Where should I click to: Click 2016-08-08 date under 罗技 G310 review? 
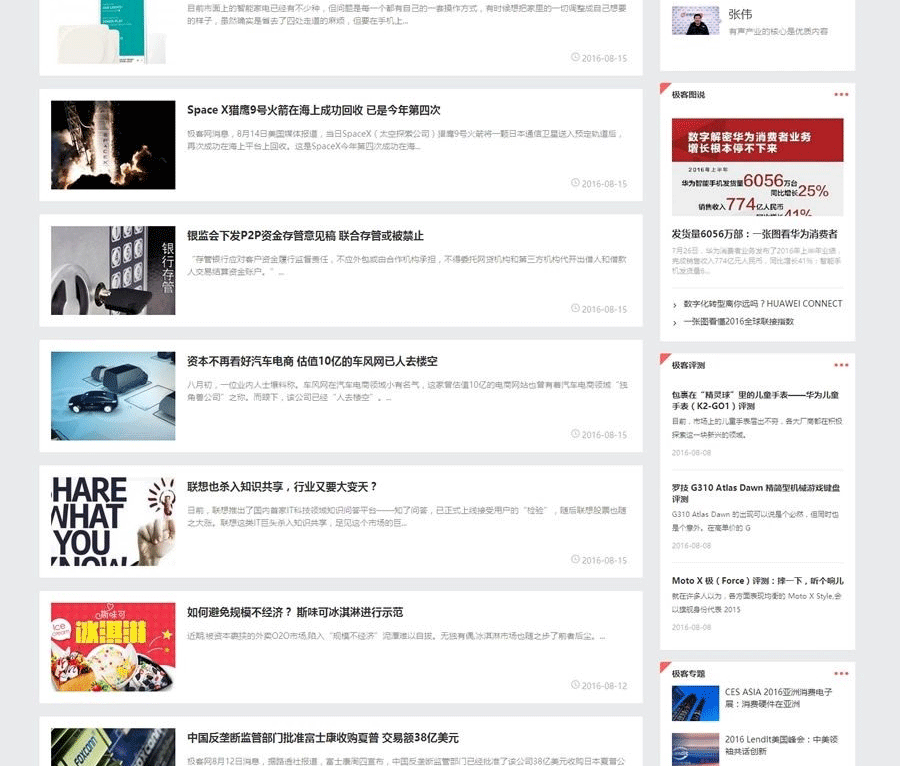click(x=691, y=546)
